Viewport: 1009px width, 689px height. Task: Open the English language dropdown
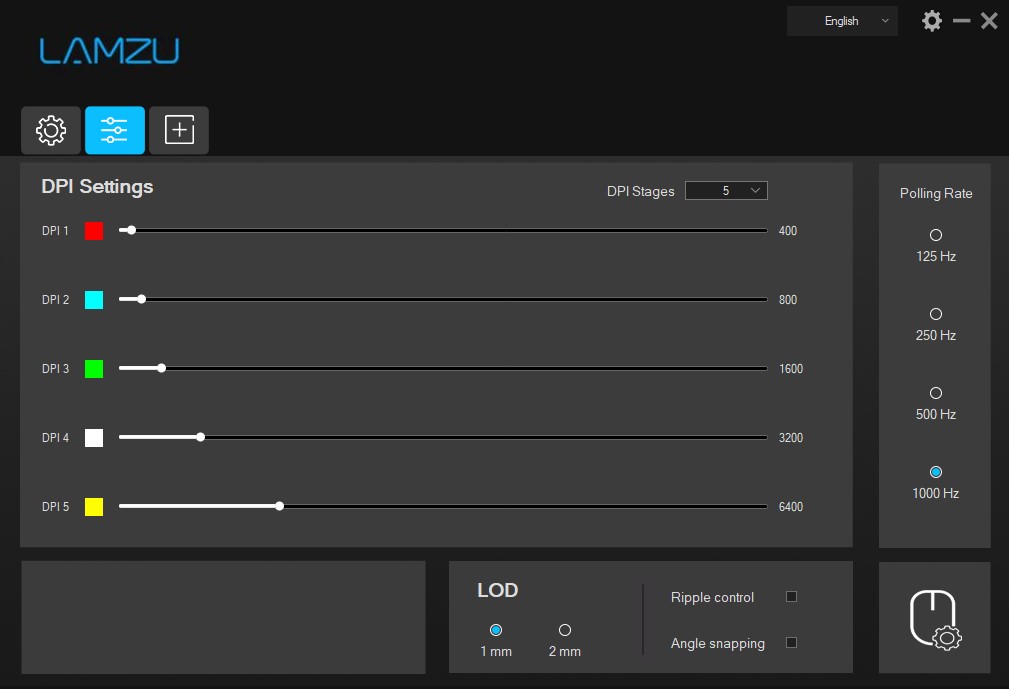tap(842, 21)
